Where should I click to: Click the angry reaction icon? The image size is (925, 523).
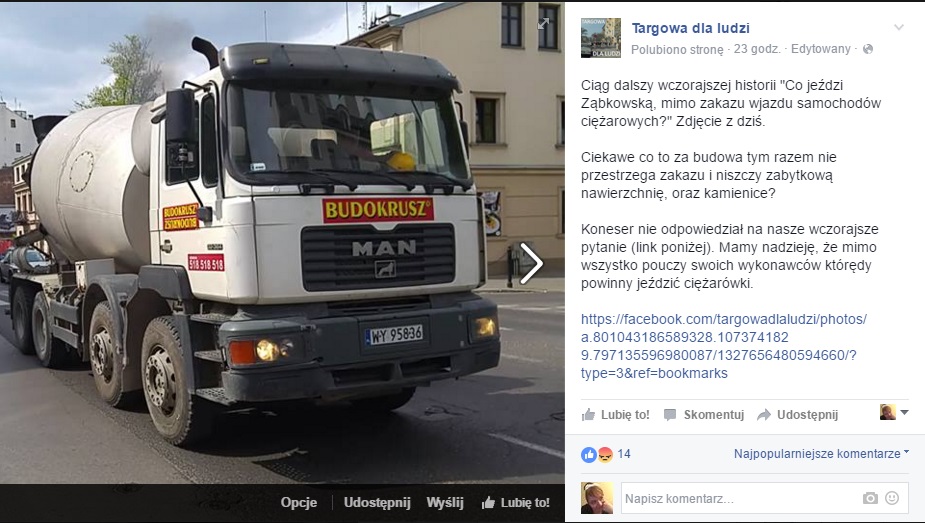pos(605,454)
